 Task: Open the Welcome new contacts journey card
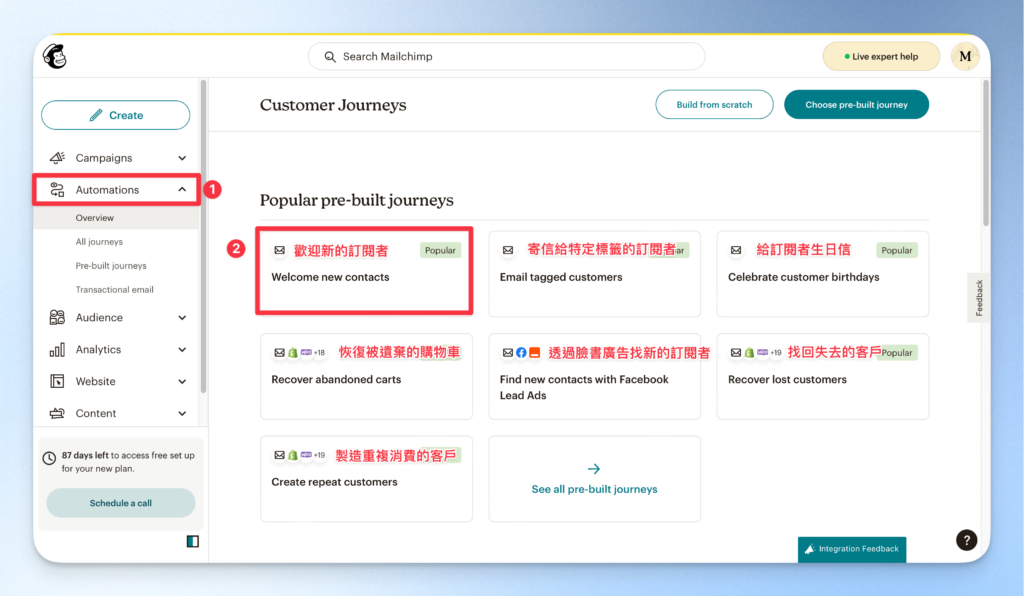[364, 271]
